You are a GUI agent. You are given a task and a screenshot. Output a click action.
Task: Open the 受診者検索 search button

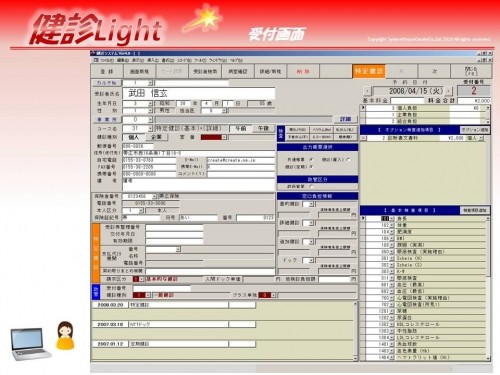pyautogui.click(x=205, y=71)
